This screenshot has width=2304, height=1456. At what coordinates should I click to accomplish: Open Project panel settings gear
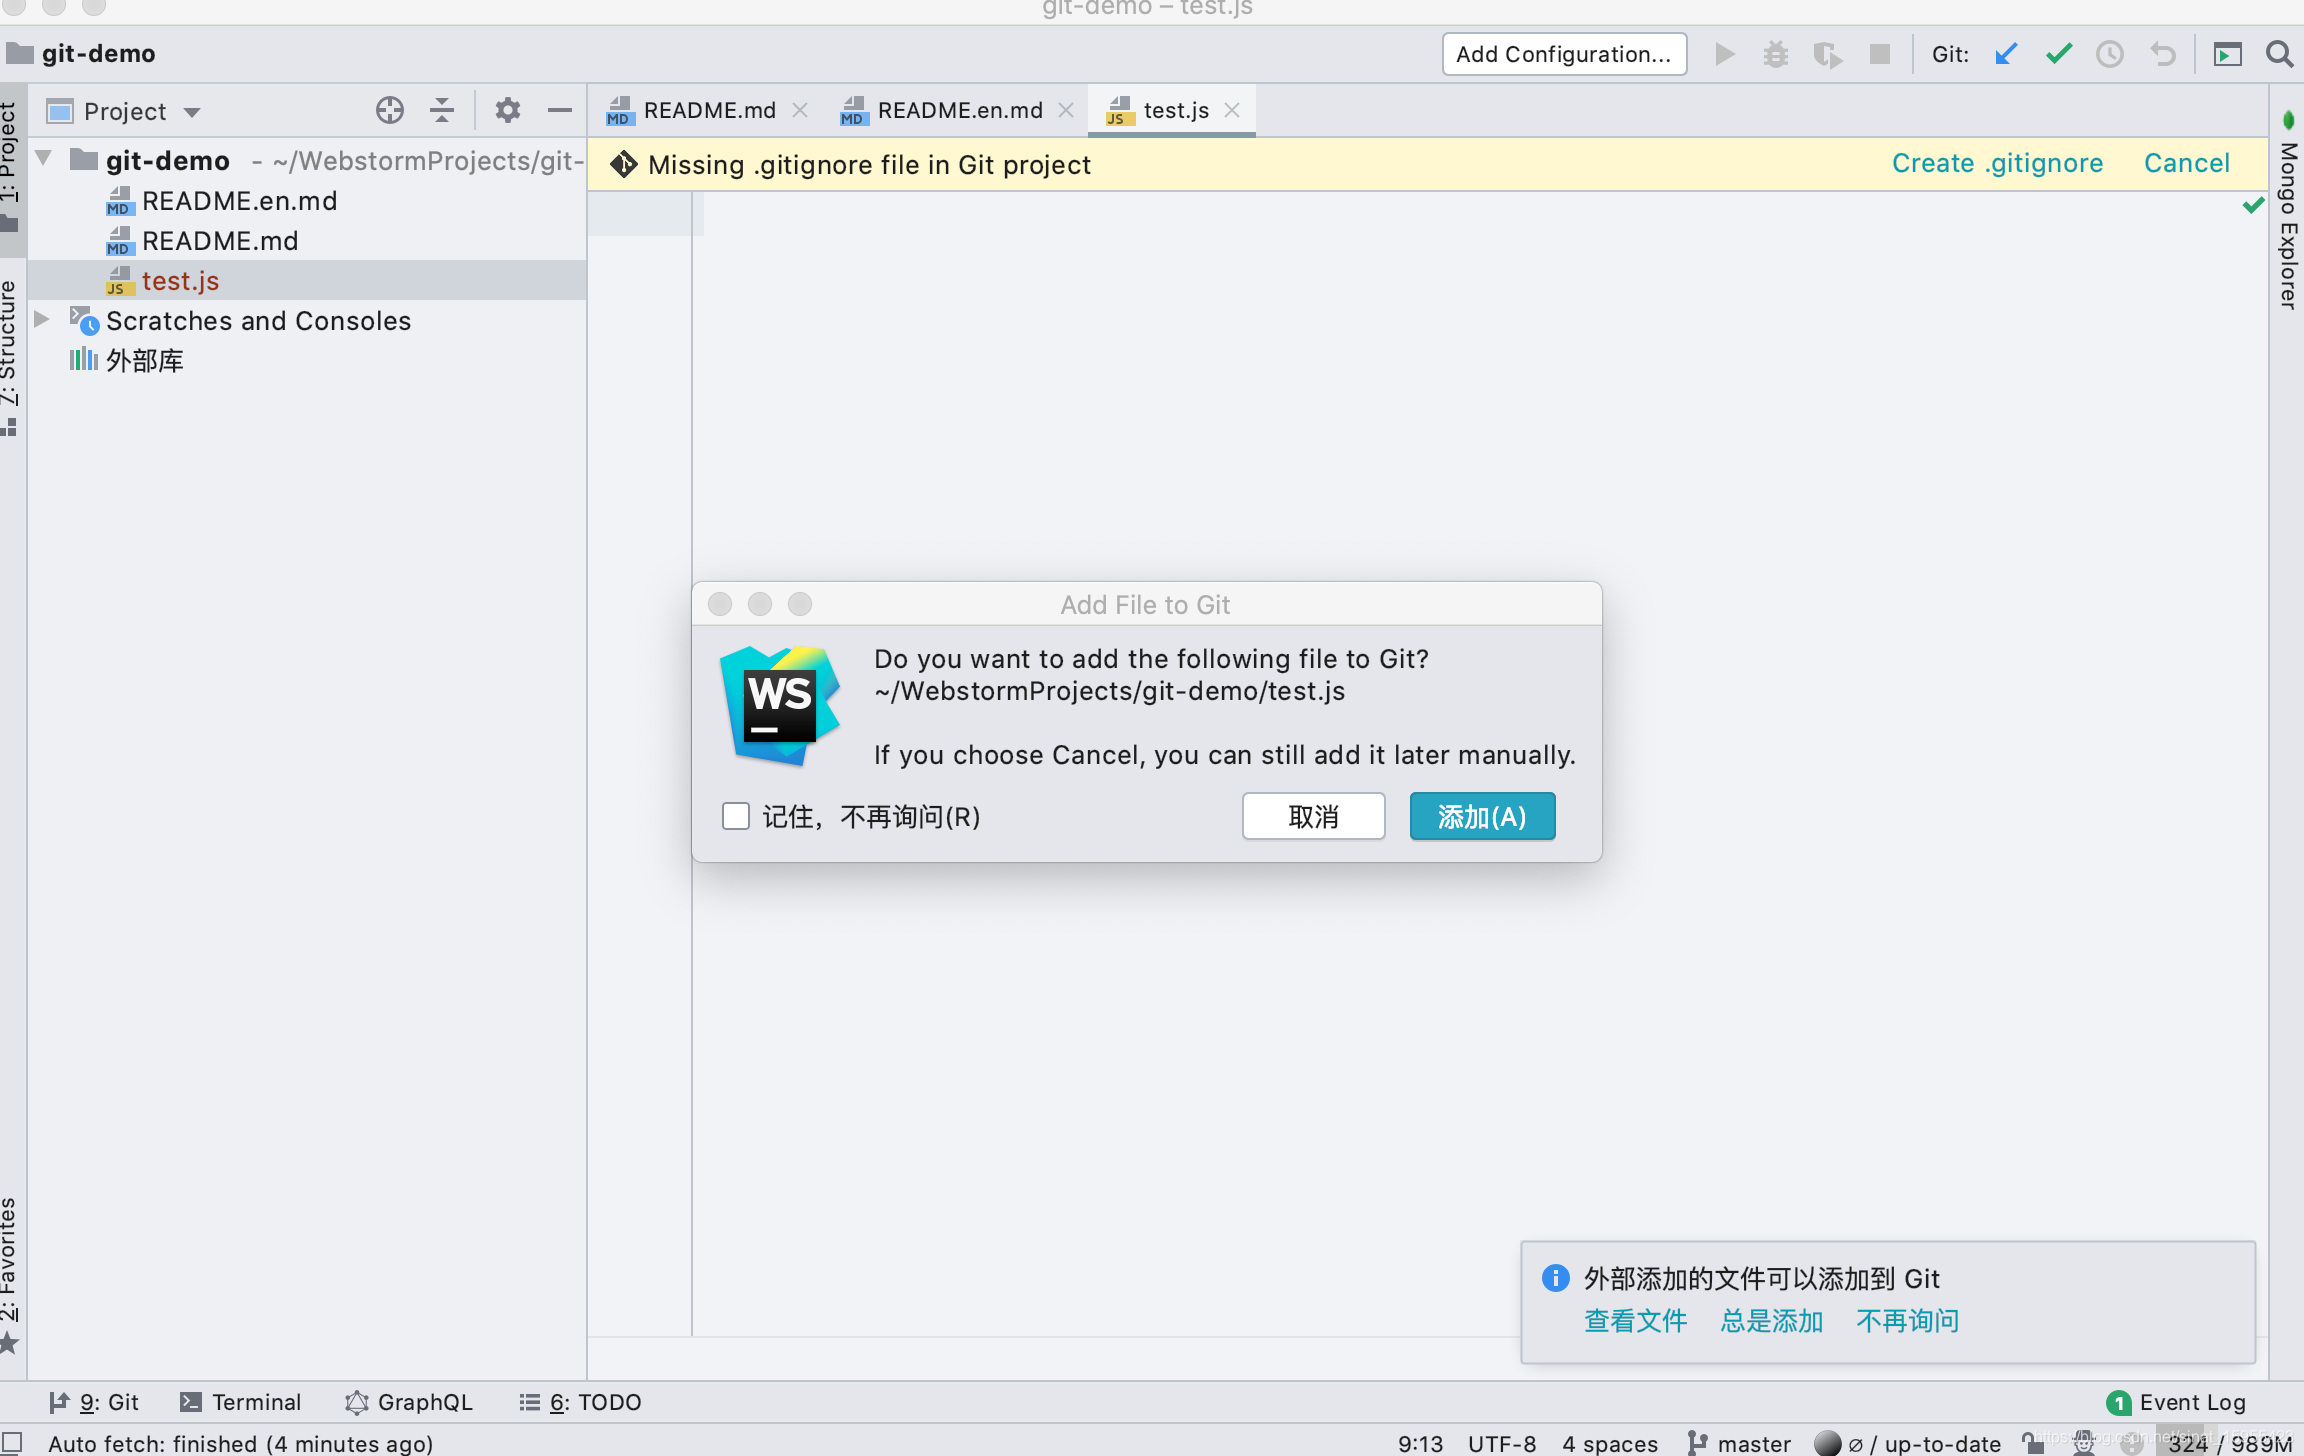click(x=507, y=110)
